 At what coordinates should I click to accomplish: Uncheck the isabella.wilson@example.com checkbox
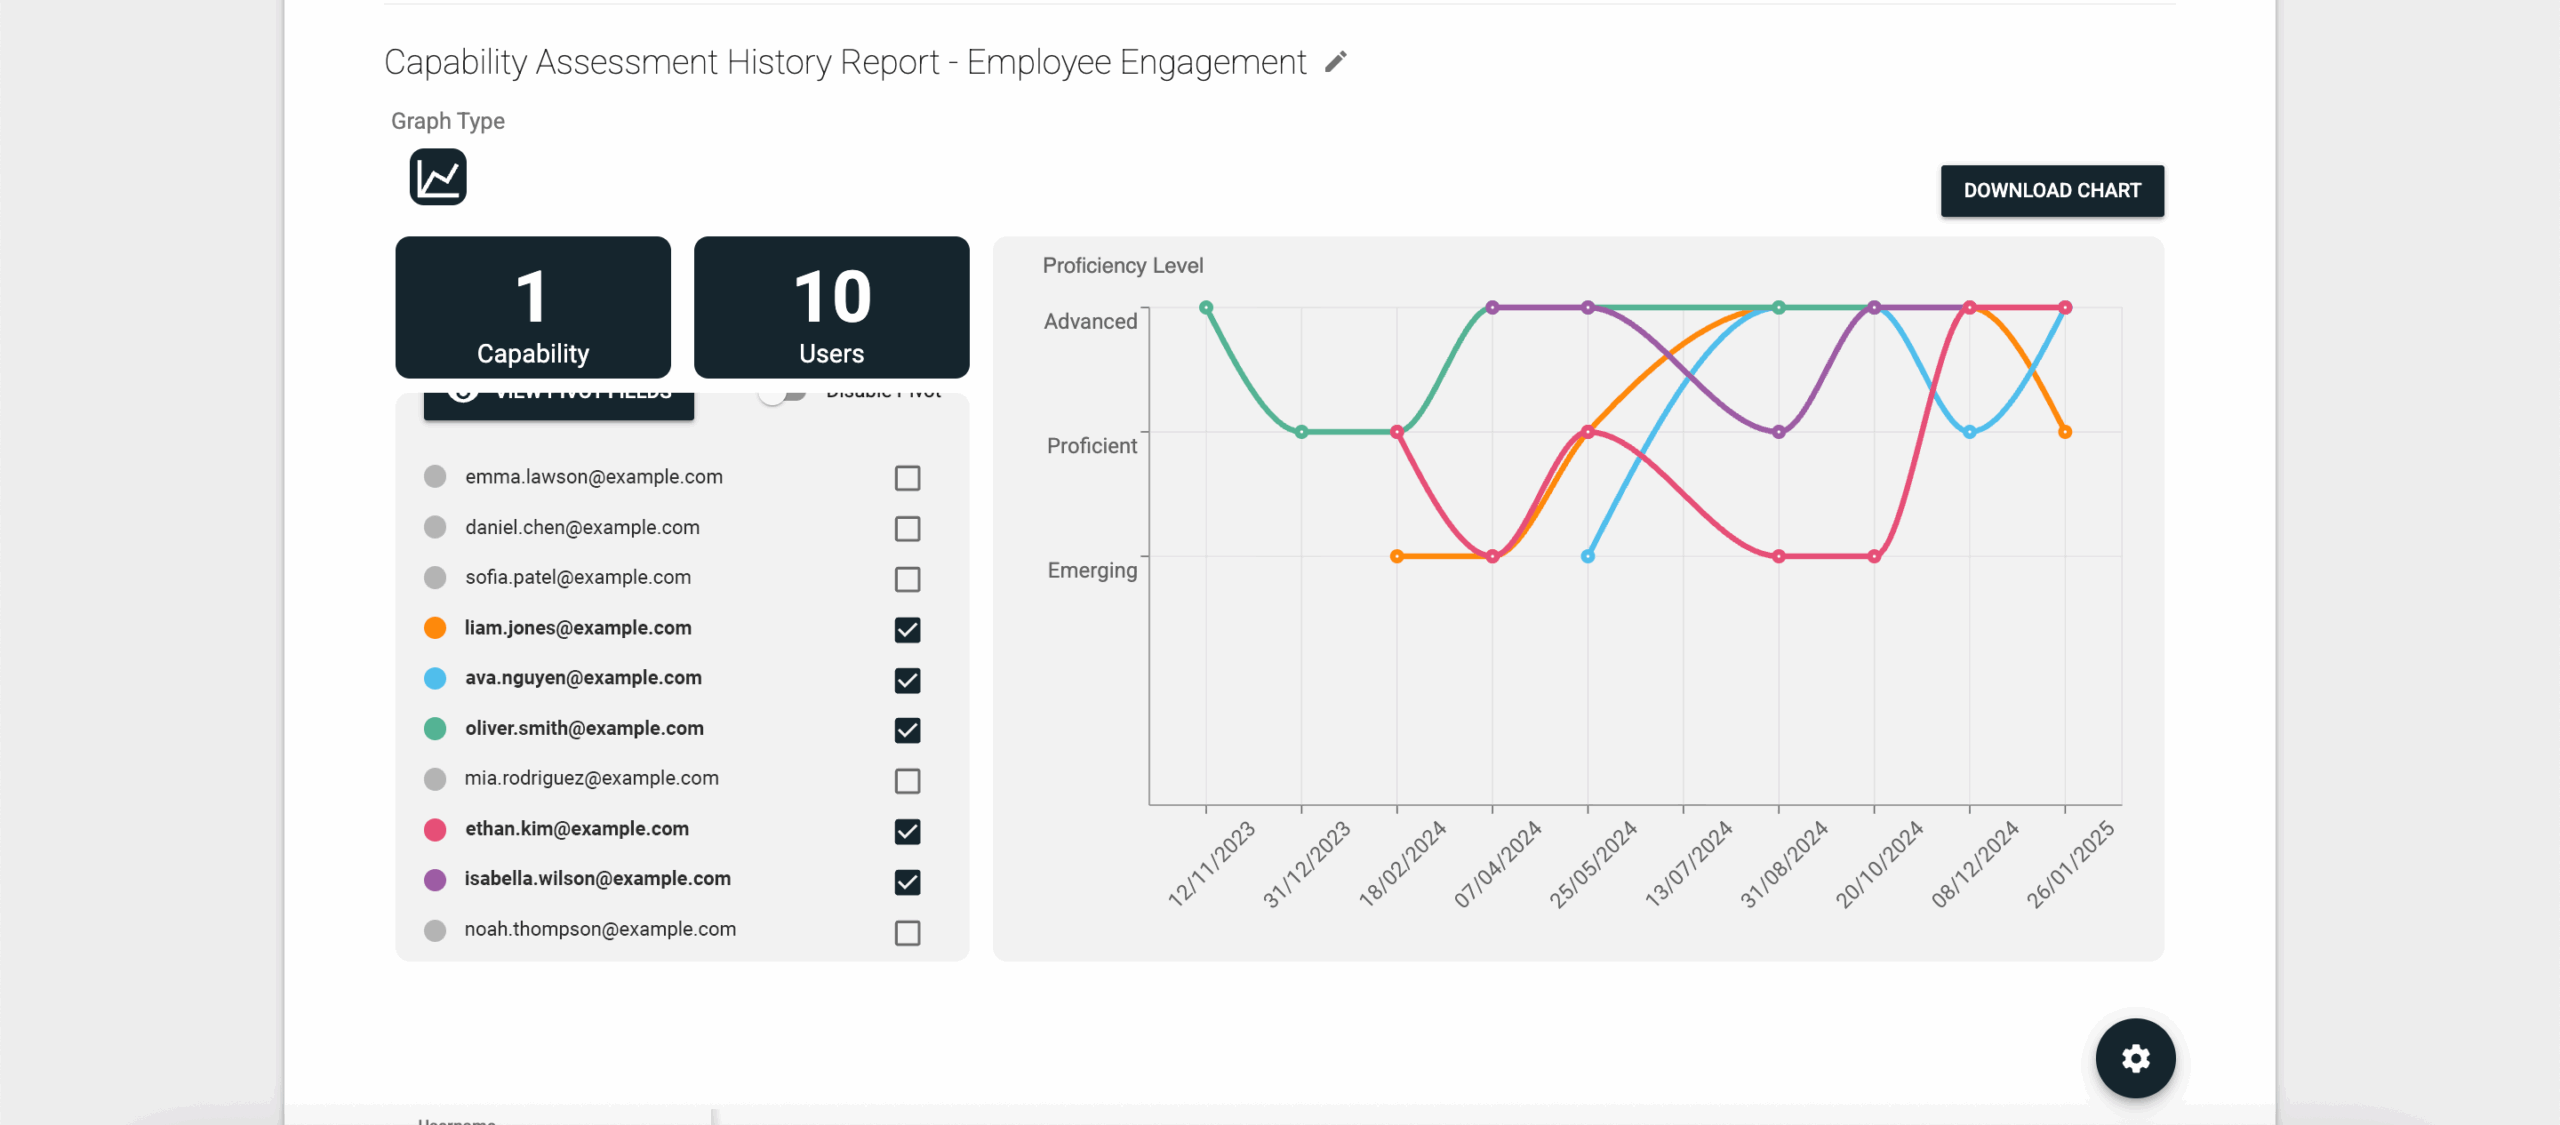(x=906, y=881)
